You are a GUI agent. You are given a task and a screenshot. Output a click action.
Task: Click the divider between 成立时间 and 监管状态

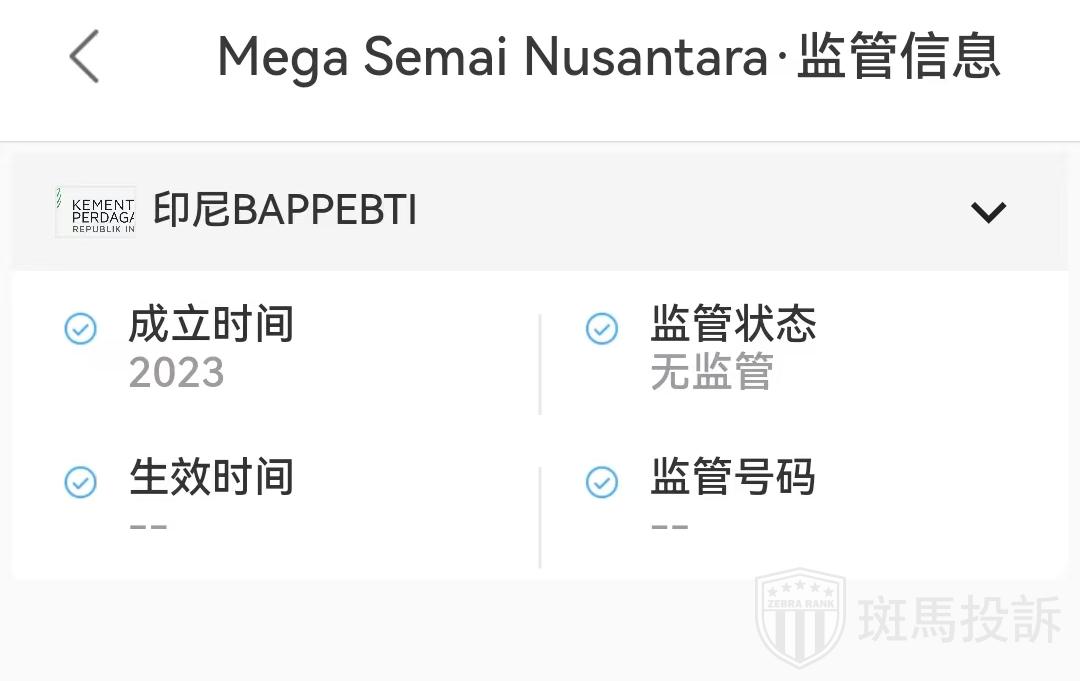click(540, 364)
